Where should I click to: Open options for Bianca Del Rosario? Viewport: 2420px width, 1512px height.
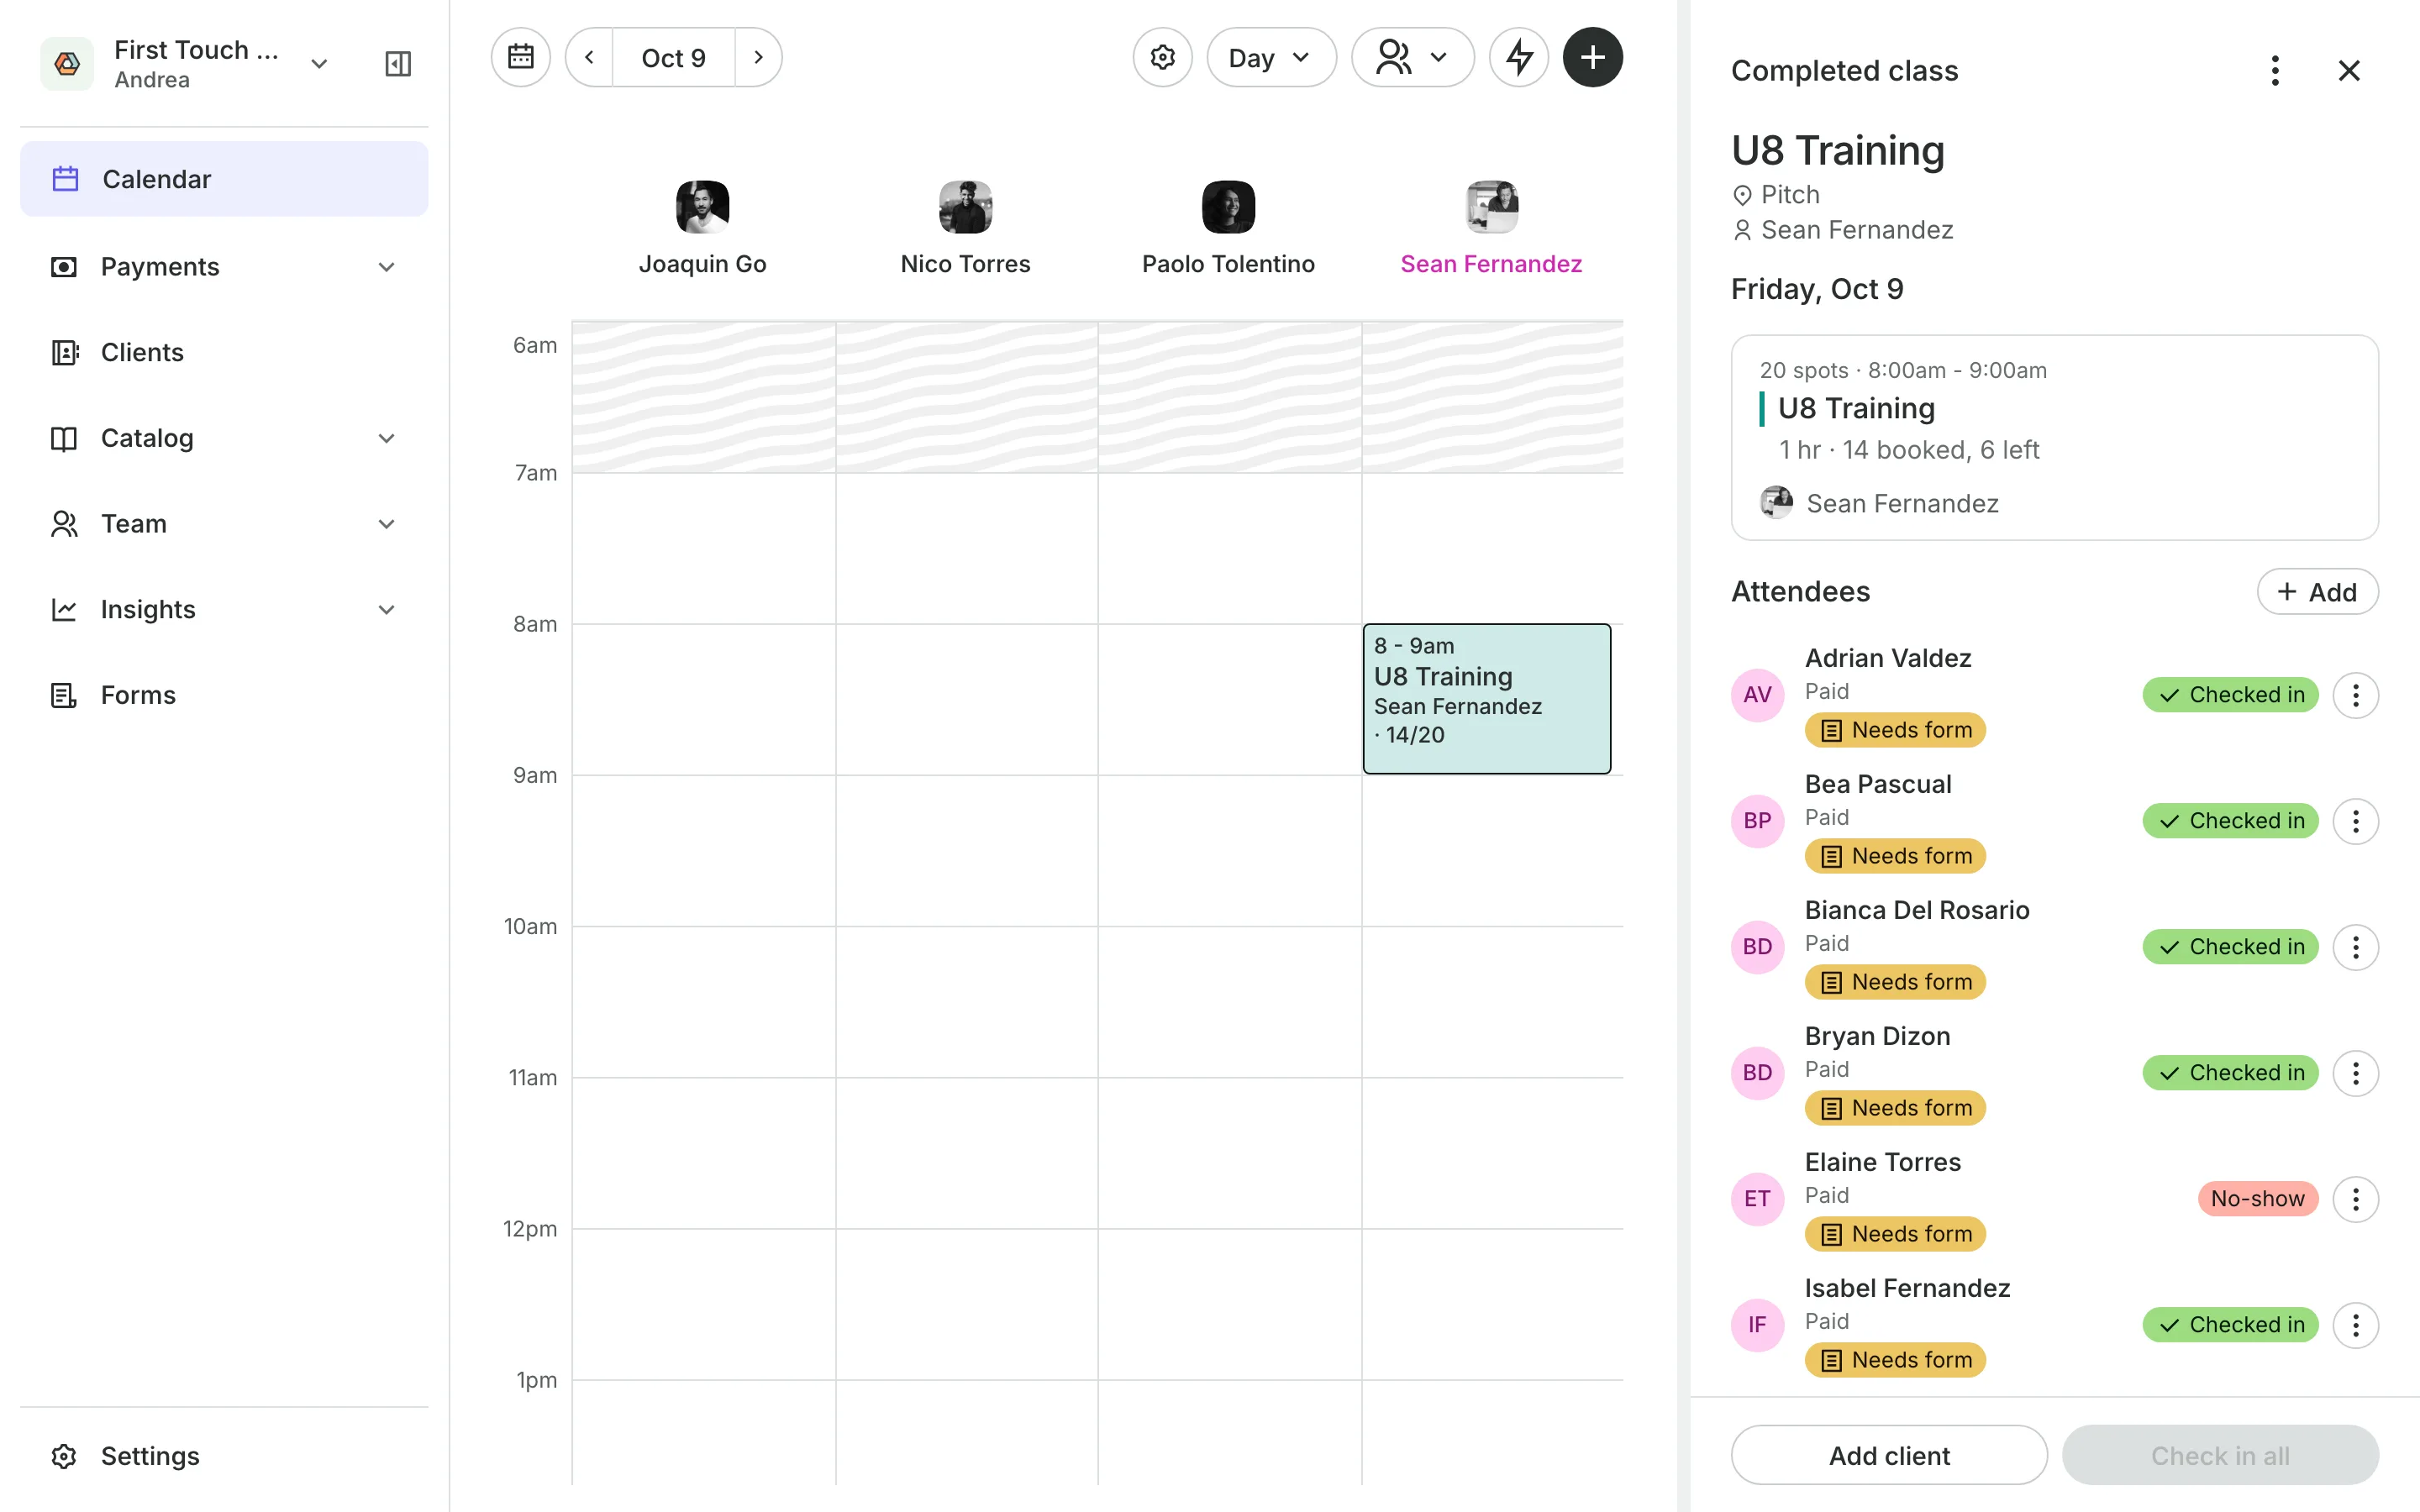pyautogui.click(x=2355, y=947)
